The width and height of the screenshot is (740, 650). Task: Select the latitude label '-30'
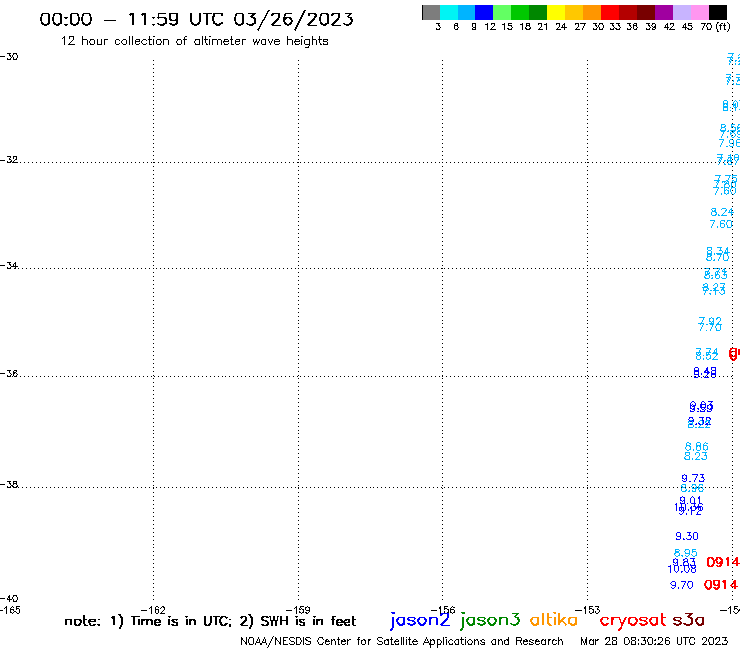click(9, 57)
